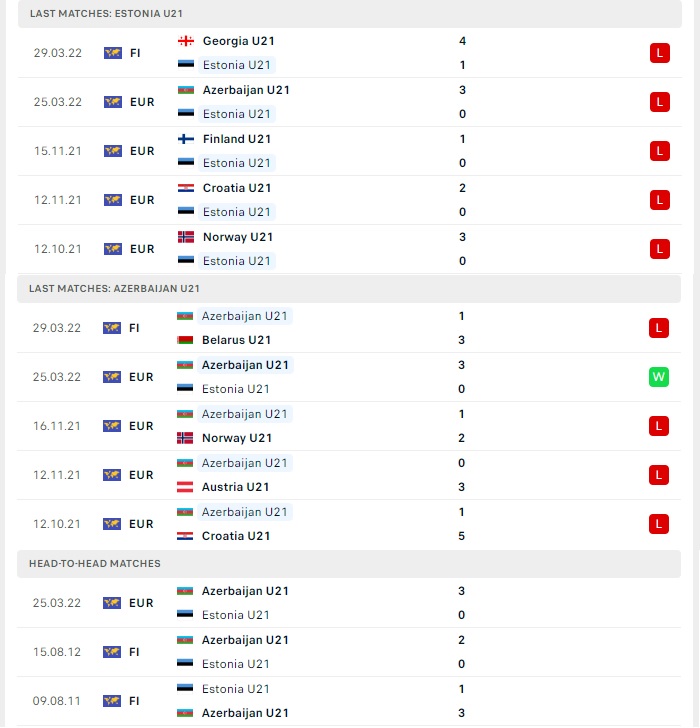Open Georgia U21 team link

click(239, 41)
